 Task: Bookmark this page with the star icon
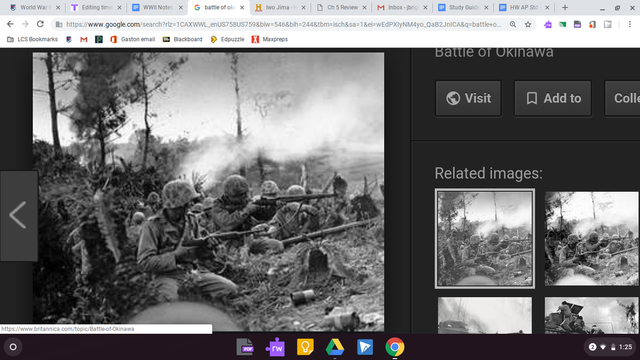point(528,24)
